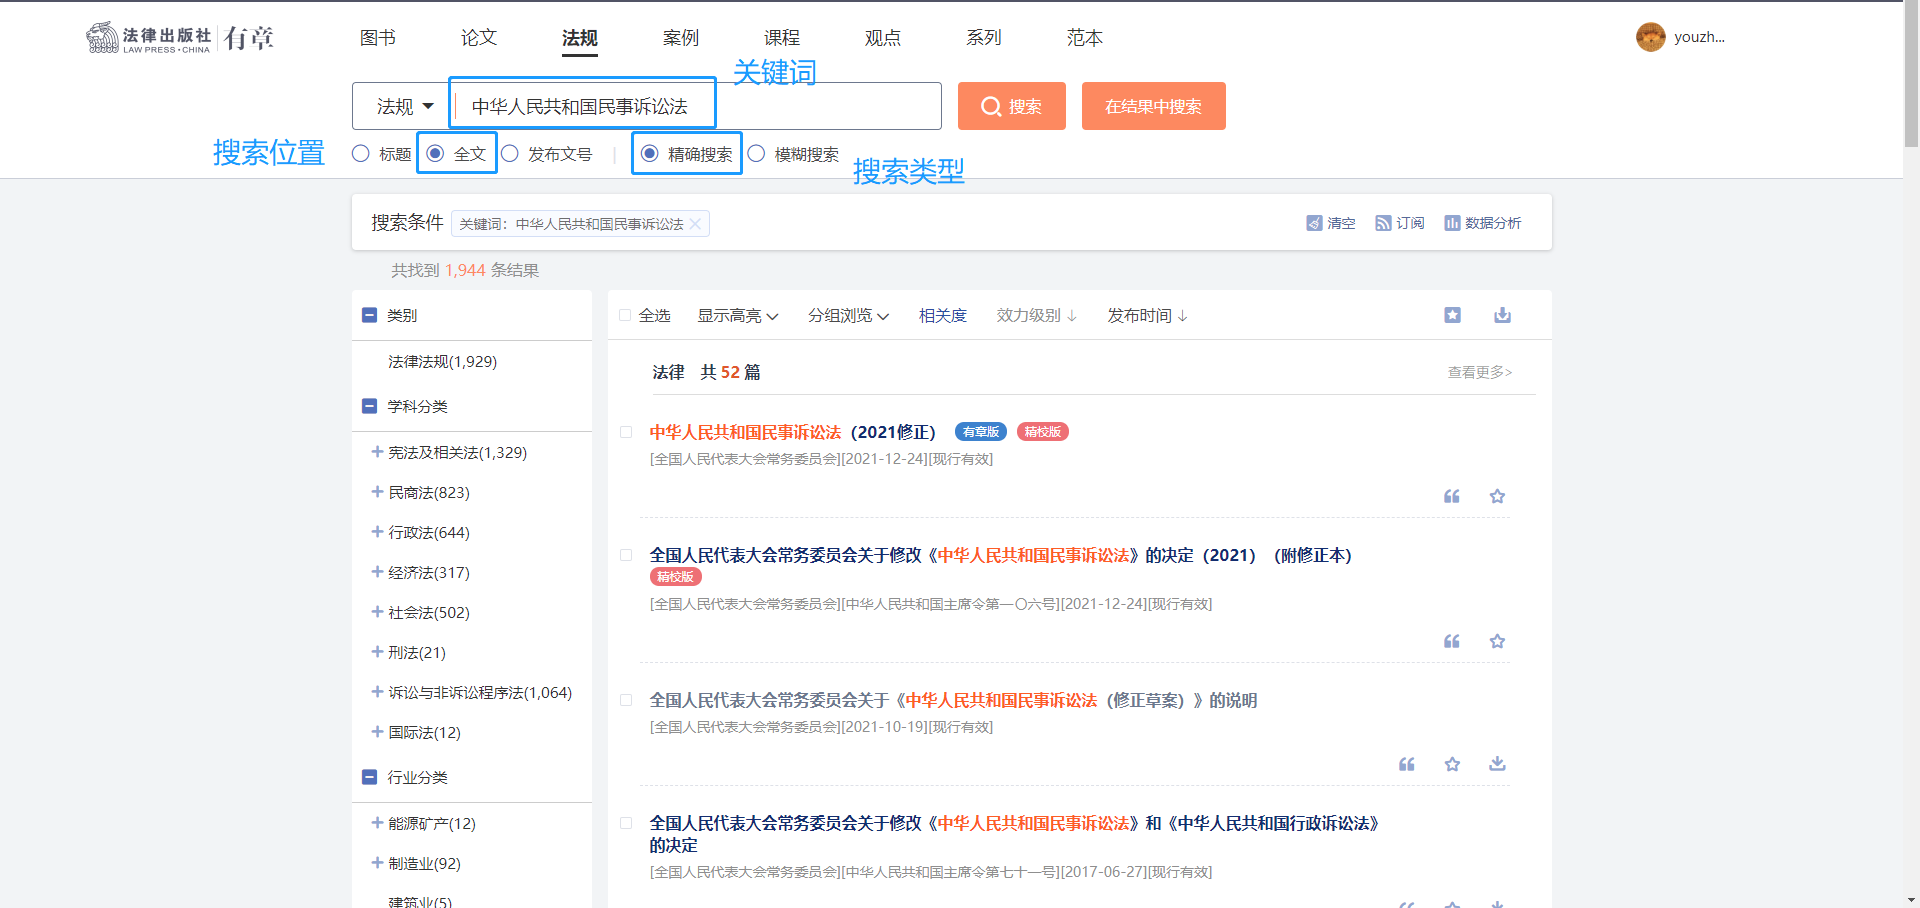The height and width of the screenshot is (908, 1920).
Task: Select the 标题 search position radio
Action: 361,154
